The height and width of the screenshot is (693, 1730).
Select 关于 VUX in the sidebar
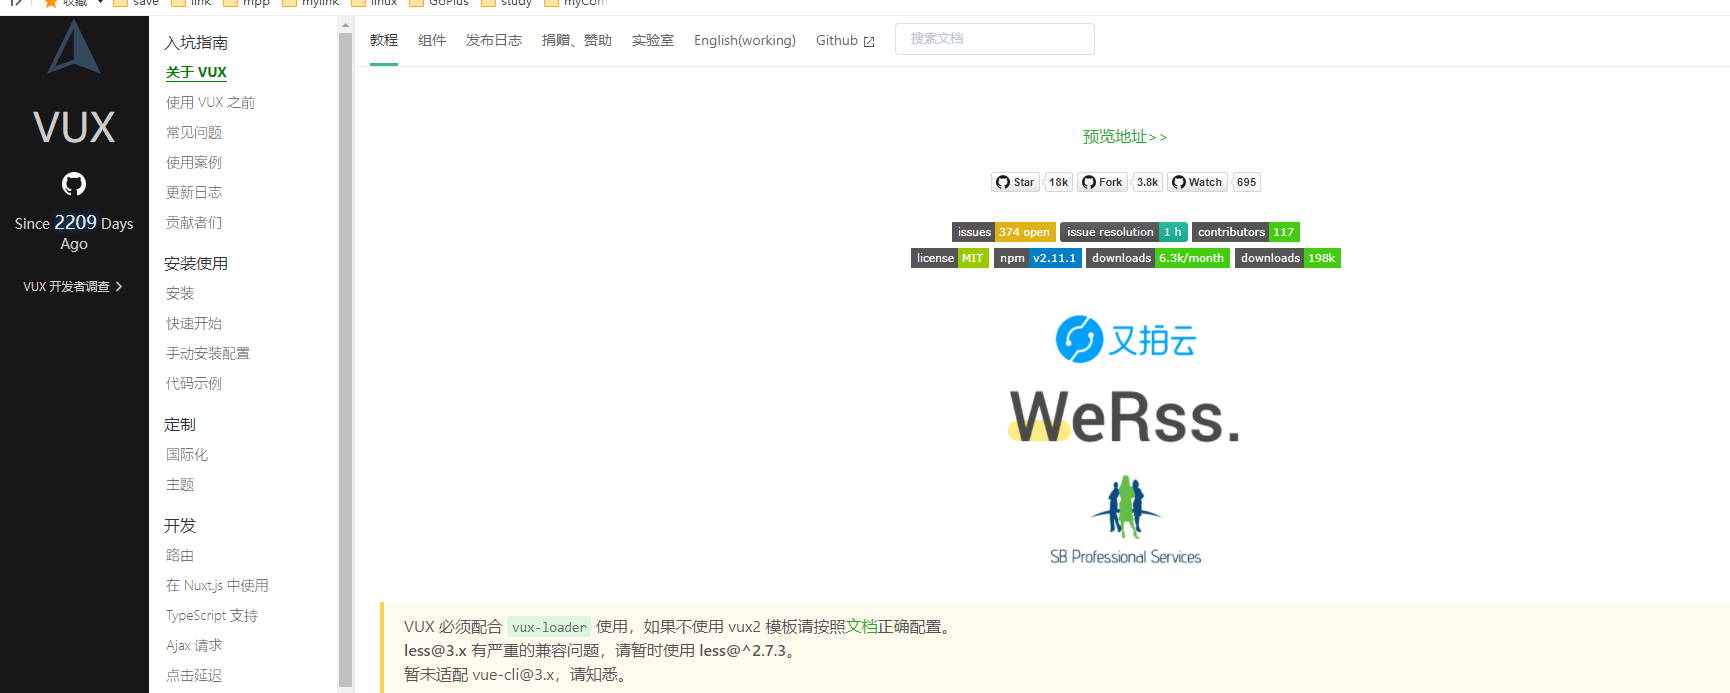pyautogui.click(x=196, y=73)
